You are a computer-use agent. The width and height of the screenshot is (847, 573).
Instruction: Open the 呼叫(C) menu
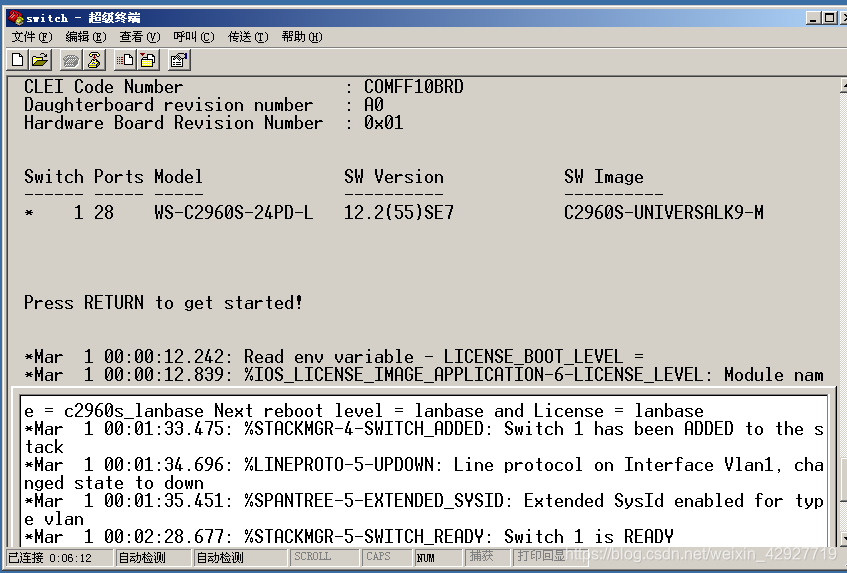pyautogui.click(x=194, y=37)
